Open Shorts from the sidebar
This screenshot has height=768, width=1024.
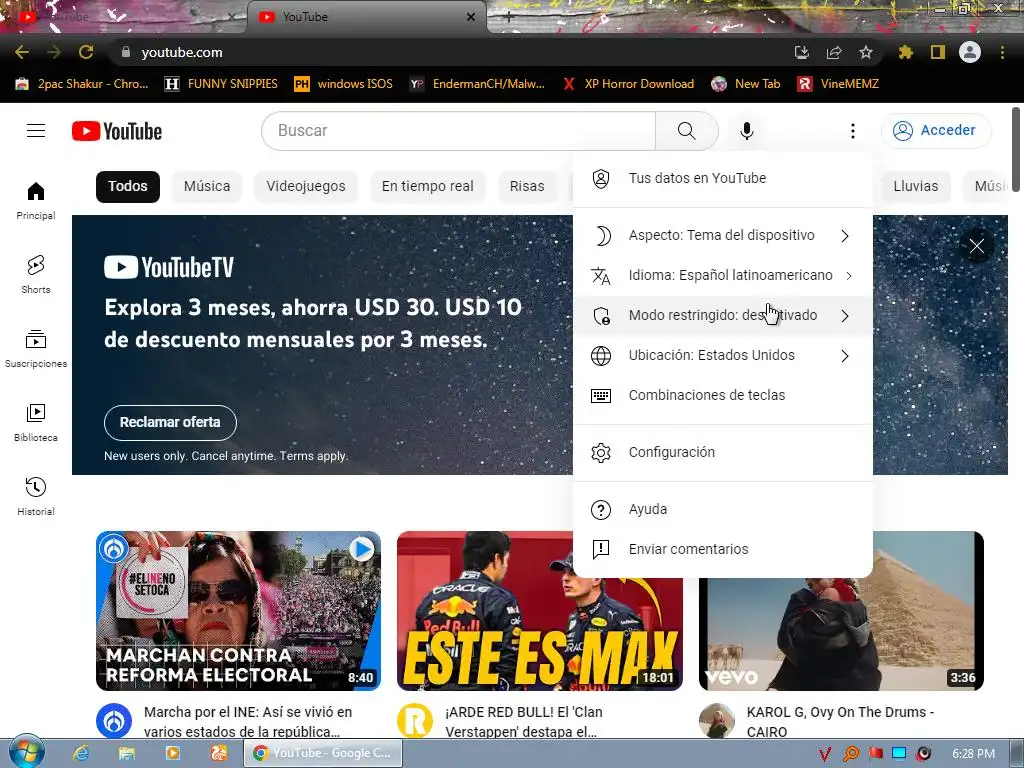click(36, 274)
